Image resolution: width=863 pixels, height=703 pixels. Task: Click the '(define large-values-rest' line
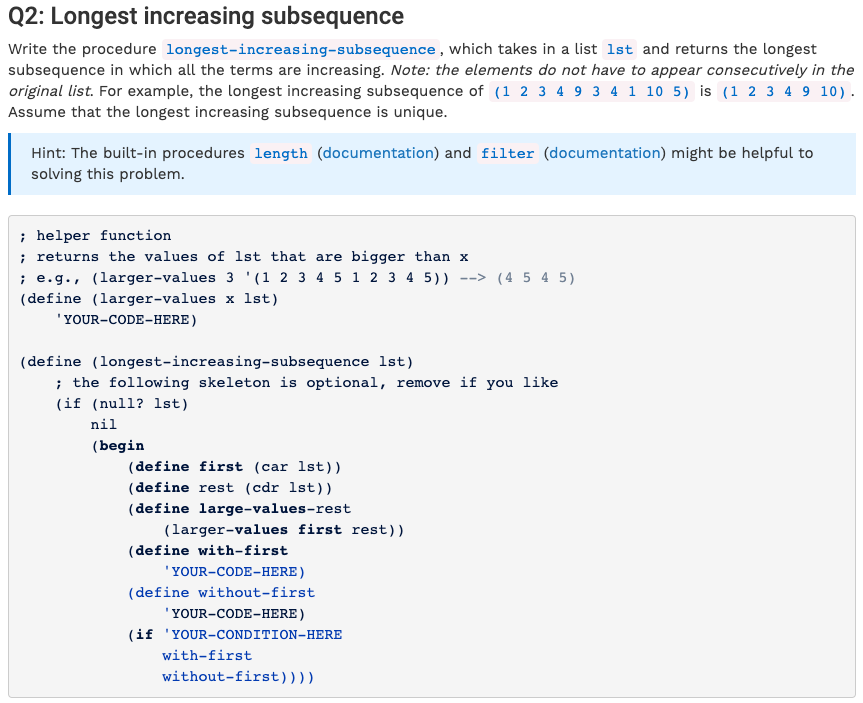point(239,509)
